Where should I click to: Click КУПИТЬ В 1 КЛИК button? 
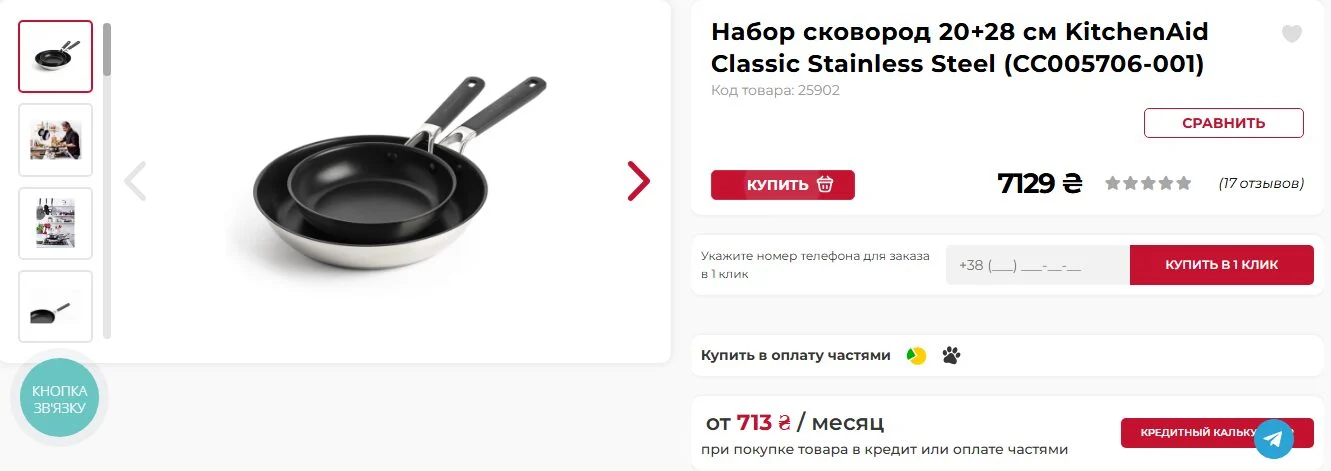1222,265
